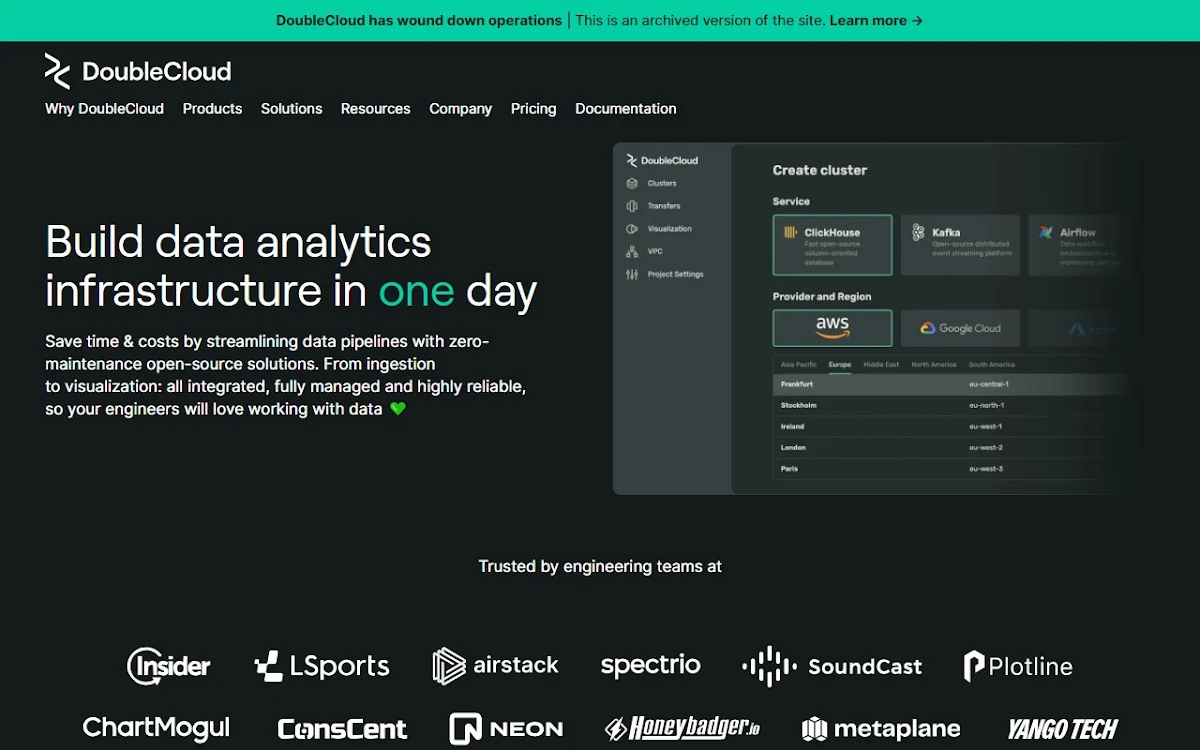Select the Kafka service card
This screenshot has height=750, width=1200.
tap(960, 245)
